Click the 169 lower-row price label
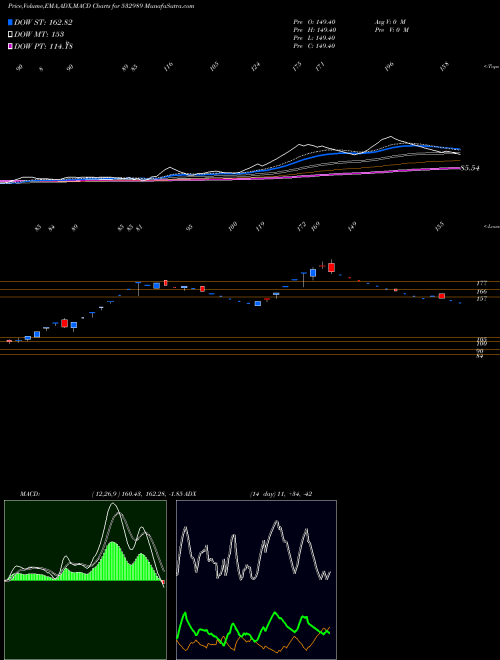Image resolution: width=500 pixels, height=660 pixels. (x=315, y=226)
